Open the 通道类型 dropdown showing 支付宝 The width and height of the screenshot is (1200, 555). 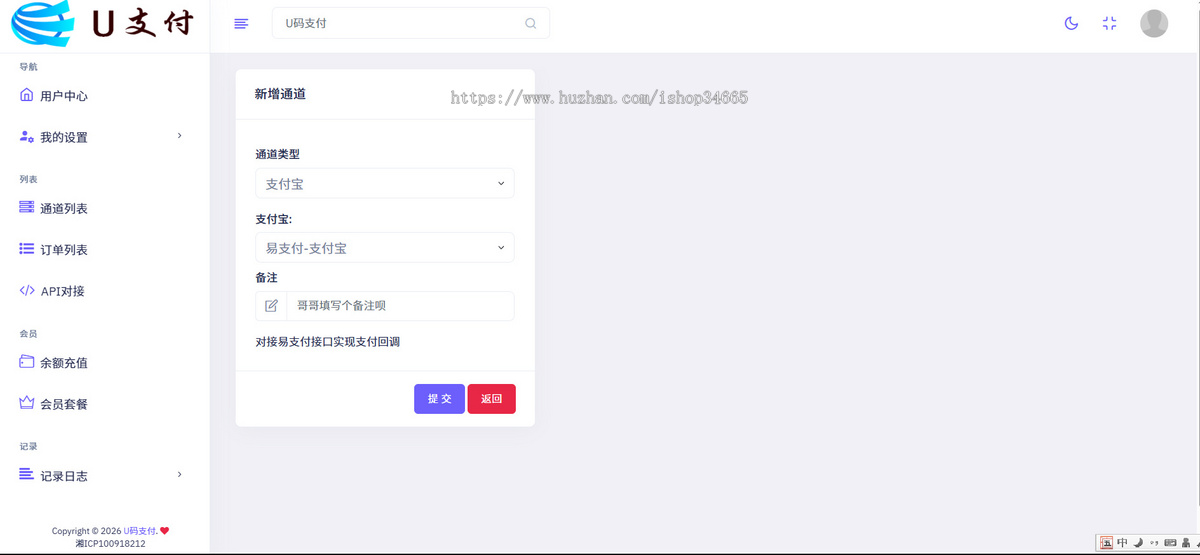pyautogui.click(x=385, y=183)
